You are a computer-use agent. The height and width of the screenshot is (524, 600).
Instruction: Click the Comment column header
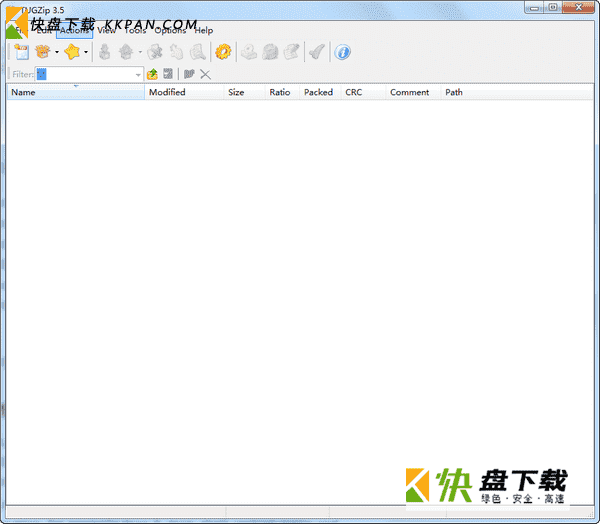click(413, 92)
